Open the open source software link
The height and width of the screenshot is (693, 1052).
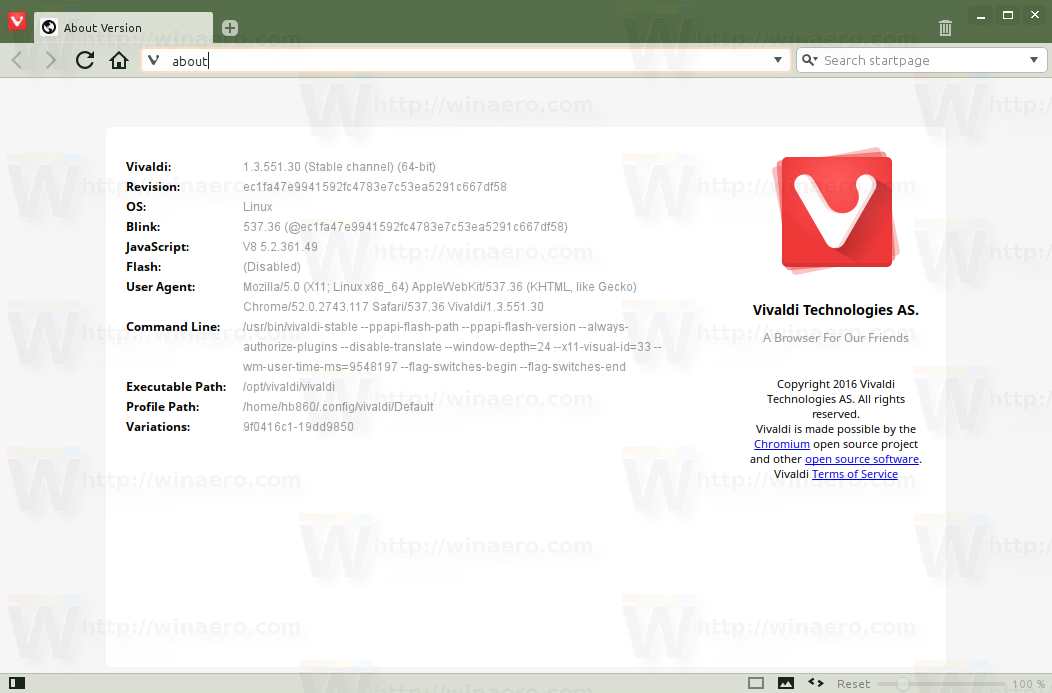tap(862, 459)
